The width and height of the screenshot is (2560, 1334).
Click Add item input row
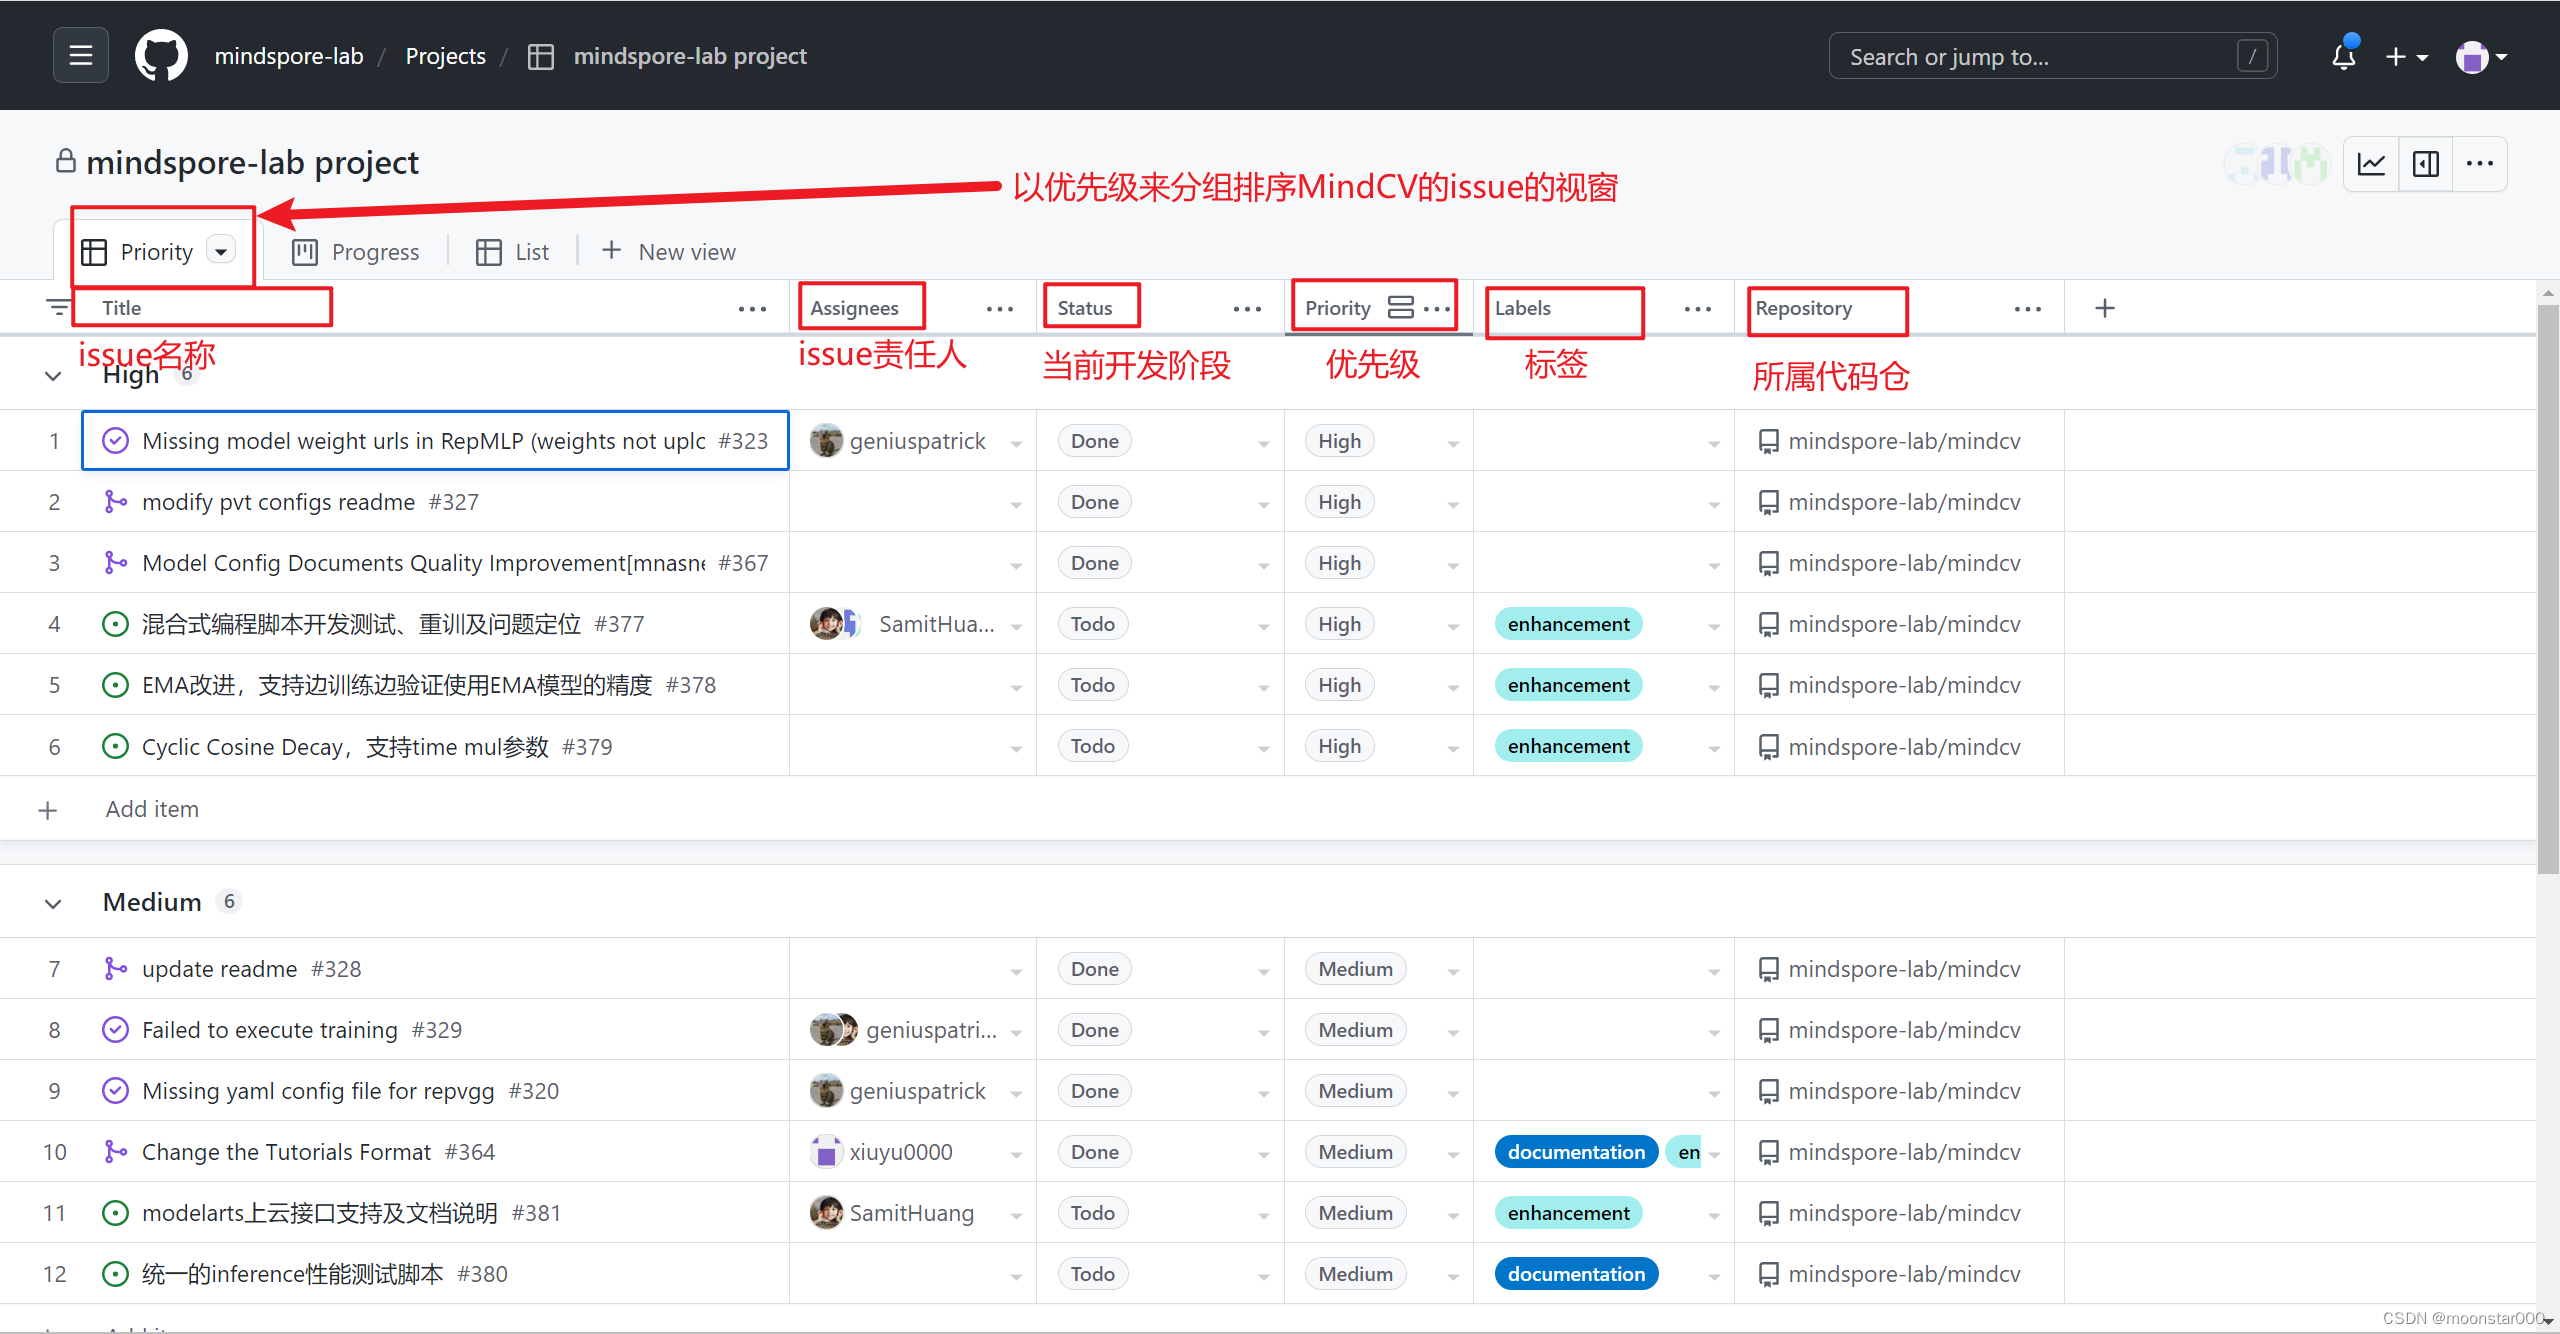click(x=1267, y=809)
